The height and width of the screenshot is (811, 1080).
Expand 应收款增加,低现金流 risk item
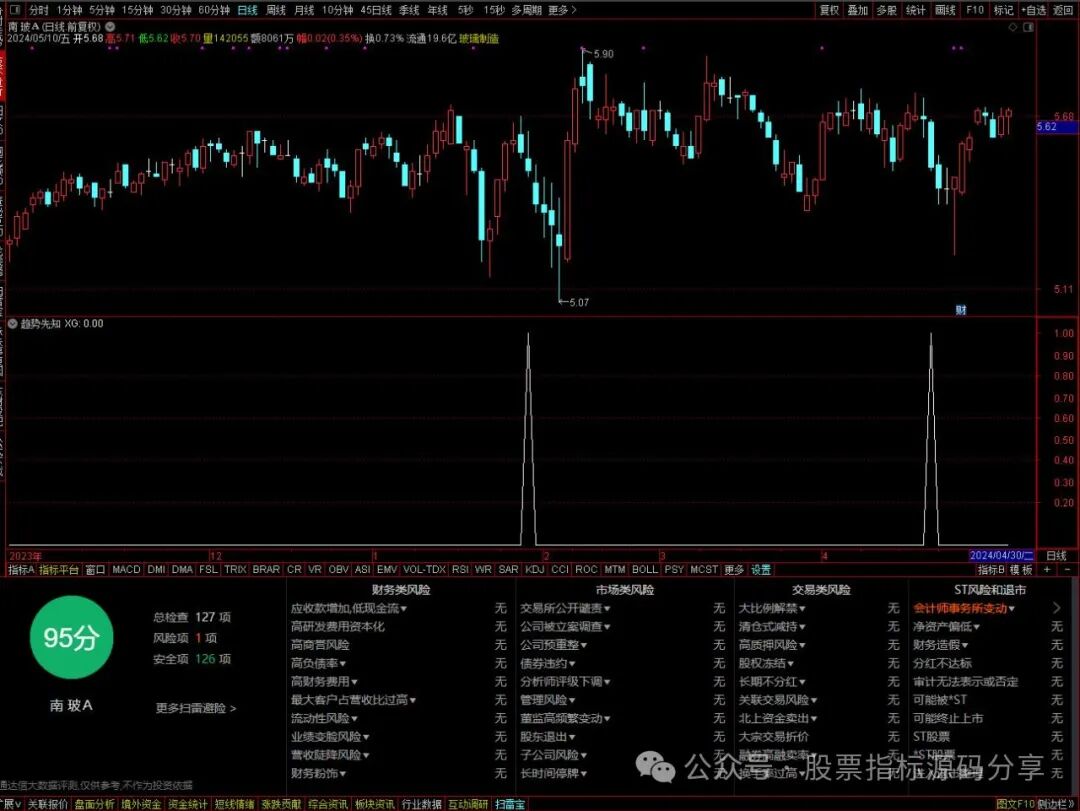(349, 608)
